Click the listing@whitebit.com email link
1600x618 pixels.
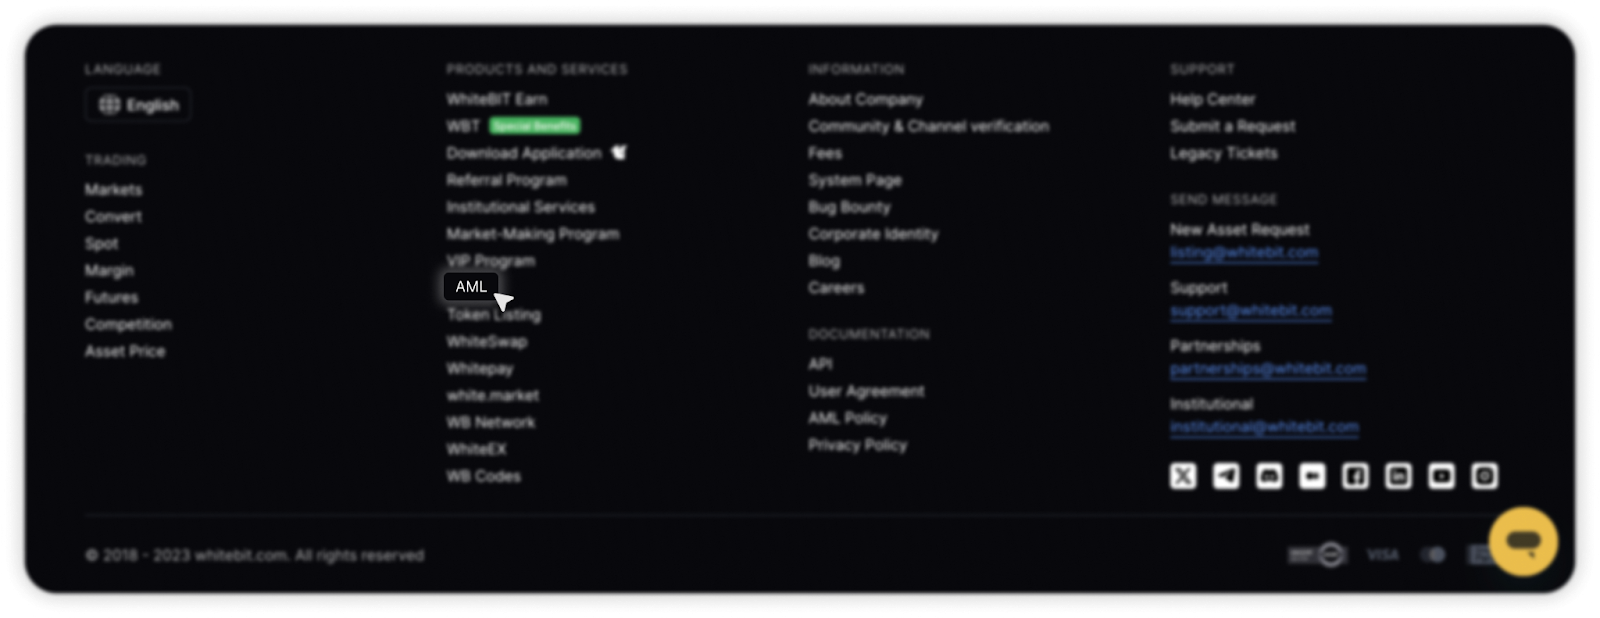coord(1244,253)
